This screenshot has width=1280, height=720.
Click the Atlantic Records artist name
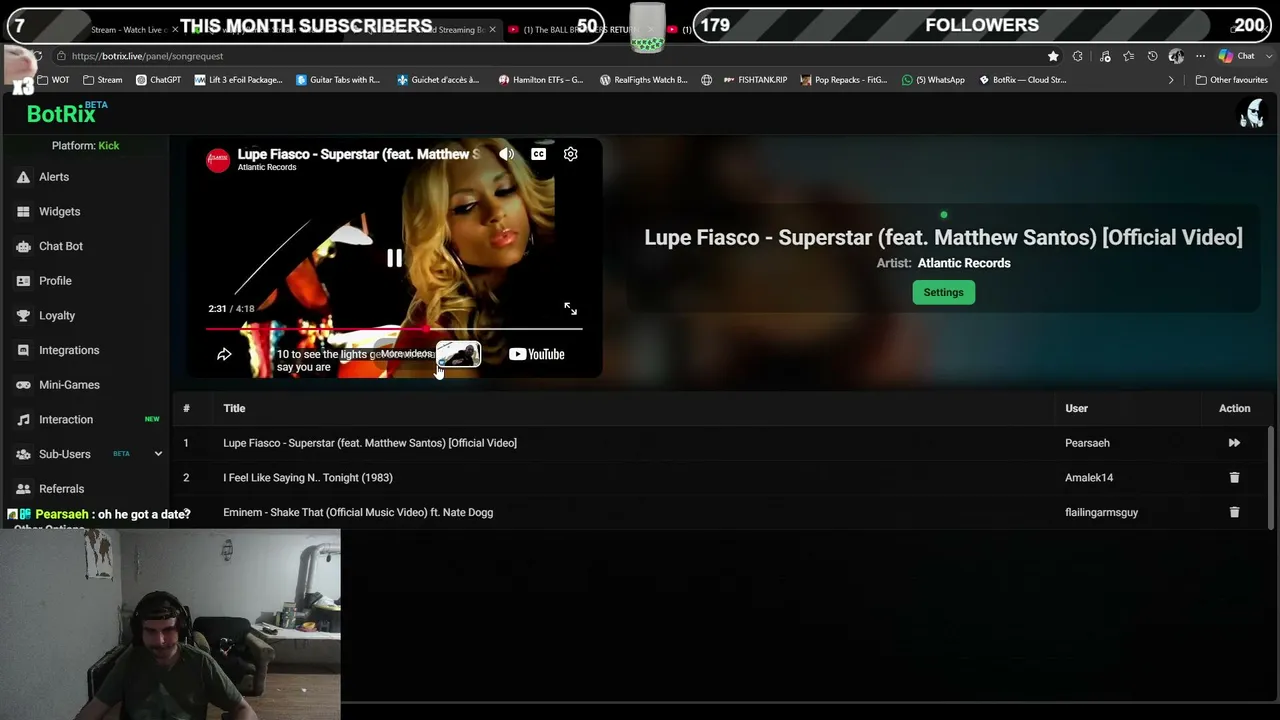[964, 263]
